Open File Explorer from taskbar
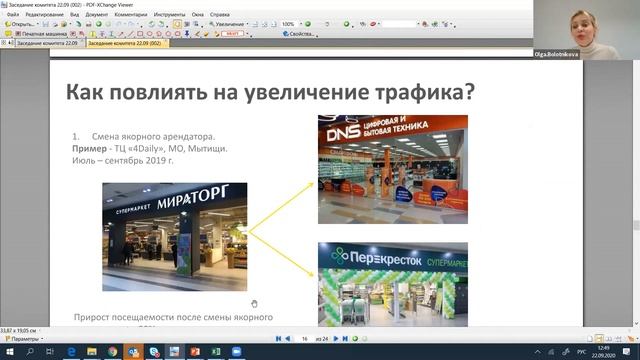 click(92, 351)
